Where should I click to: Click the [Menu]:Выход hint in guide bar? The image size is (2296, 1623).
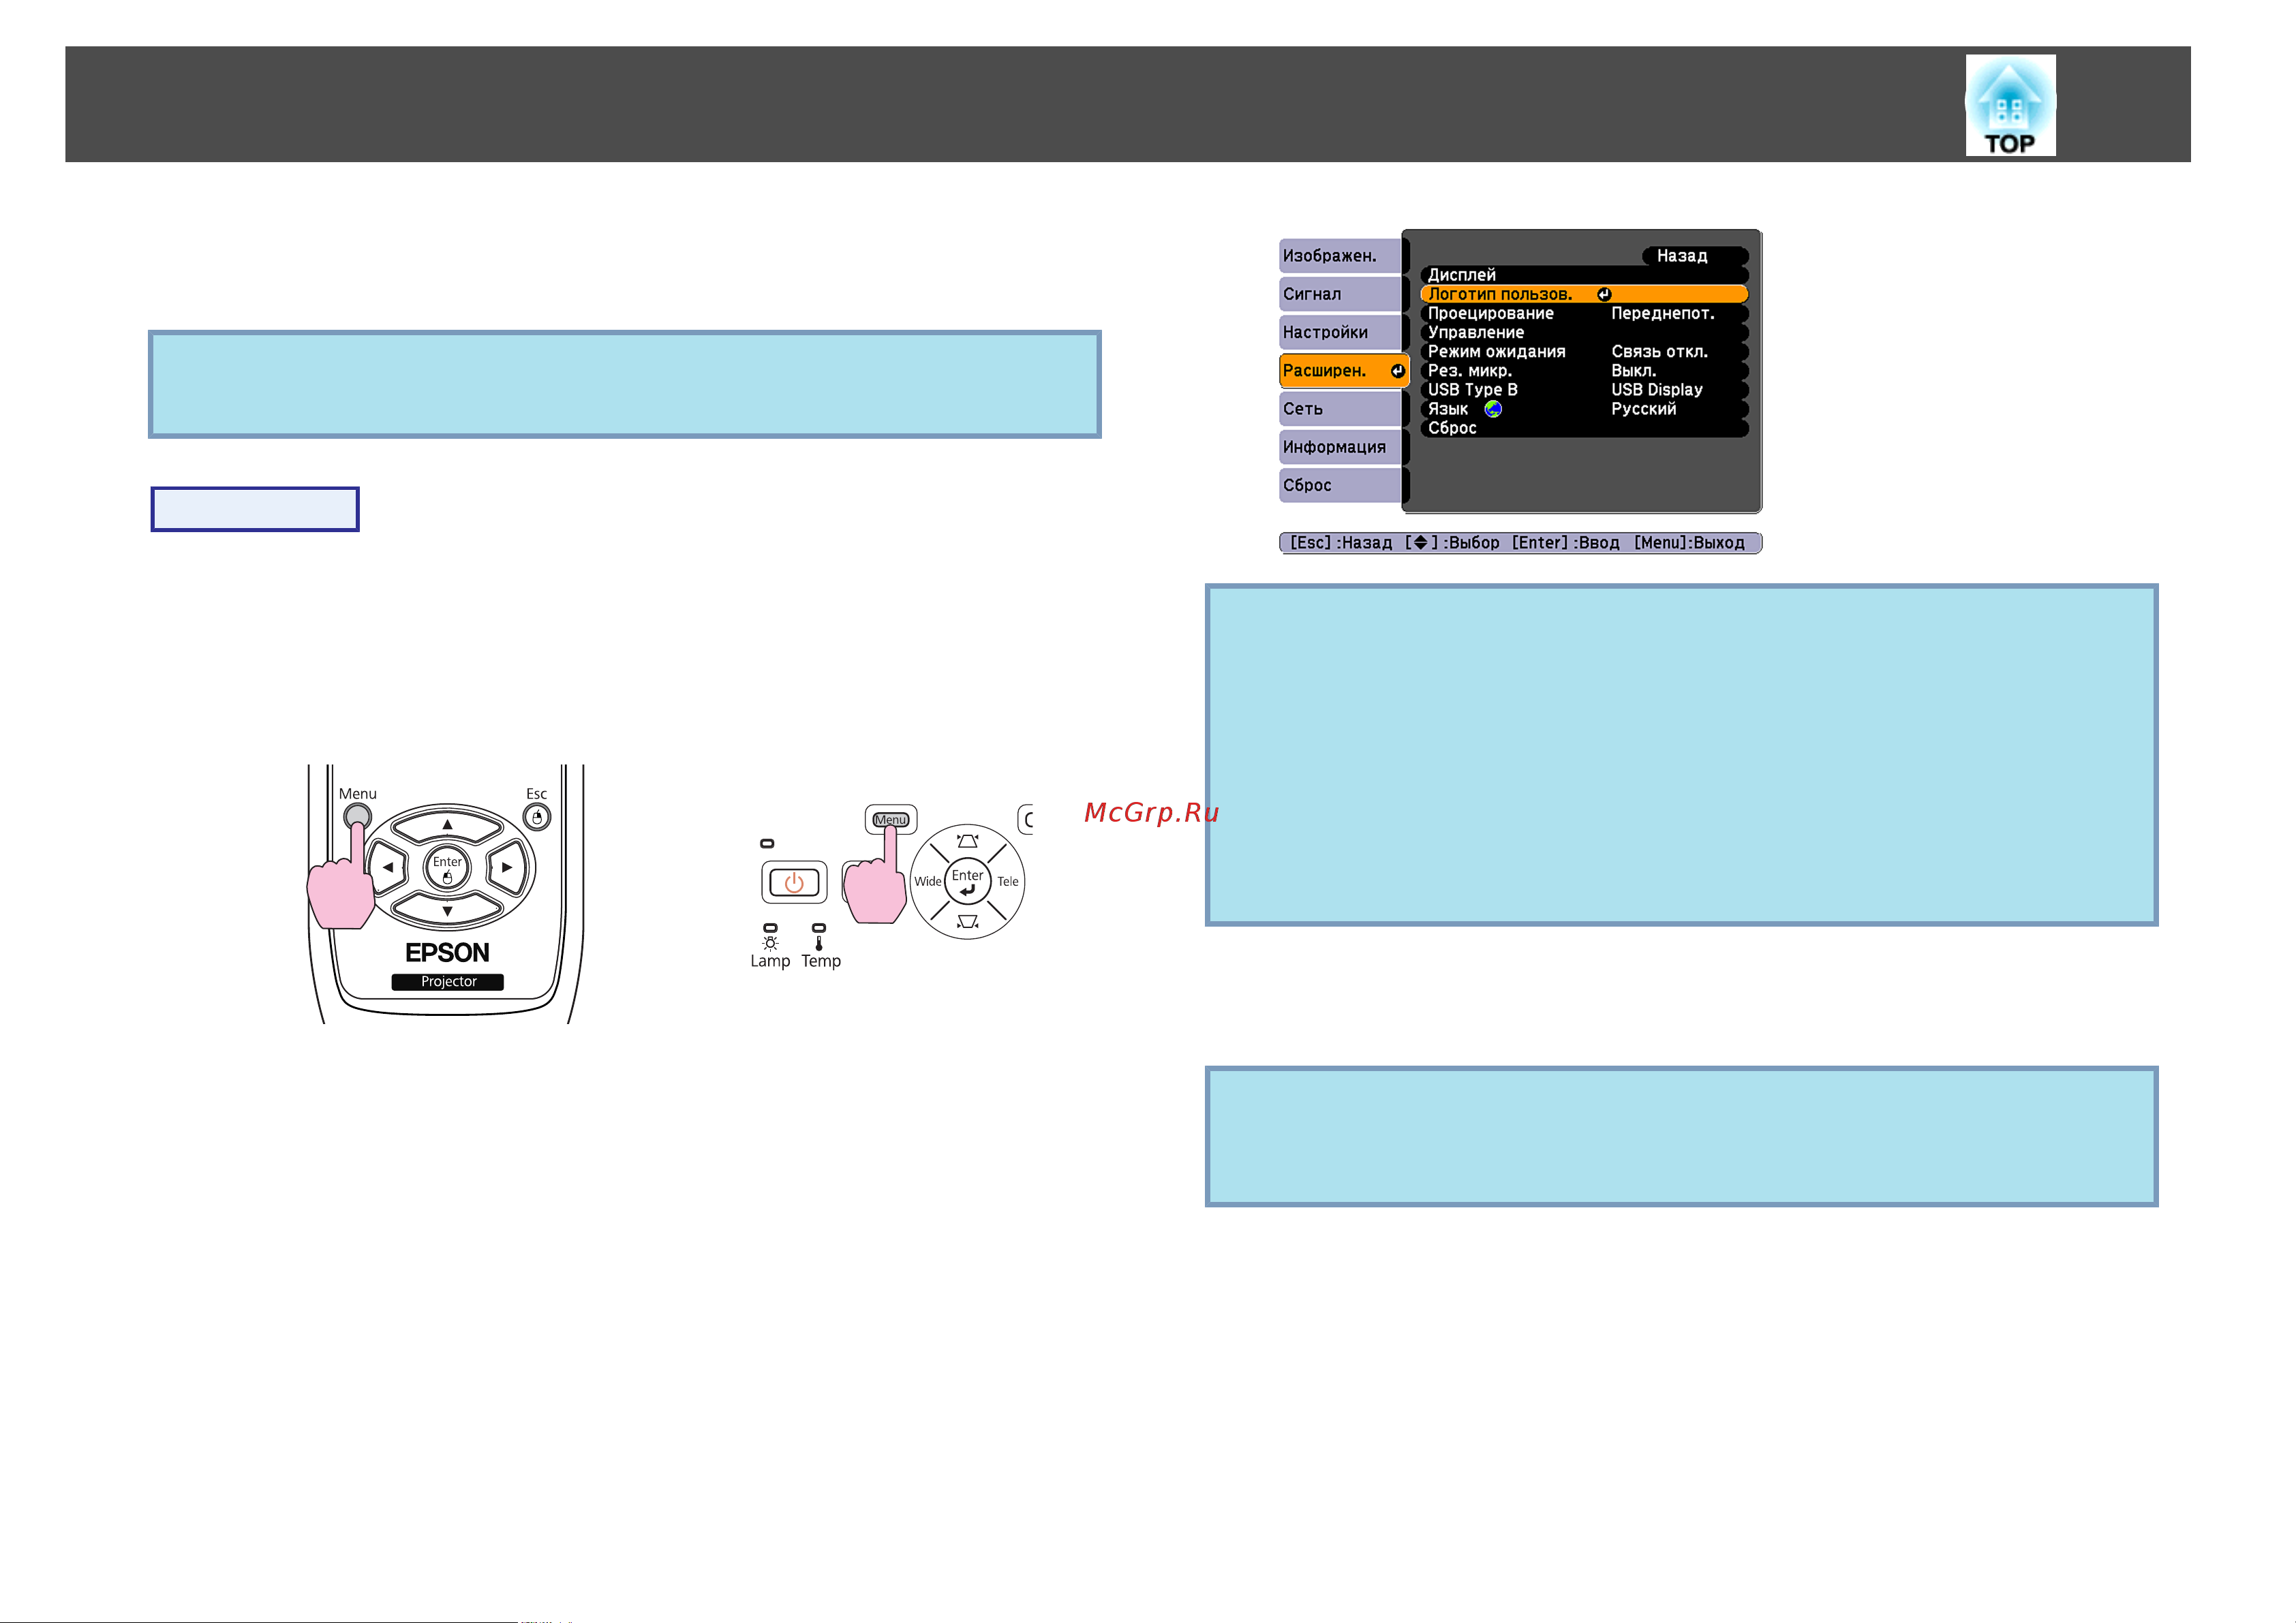point(1689,542)
